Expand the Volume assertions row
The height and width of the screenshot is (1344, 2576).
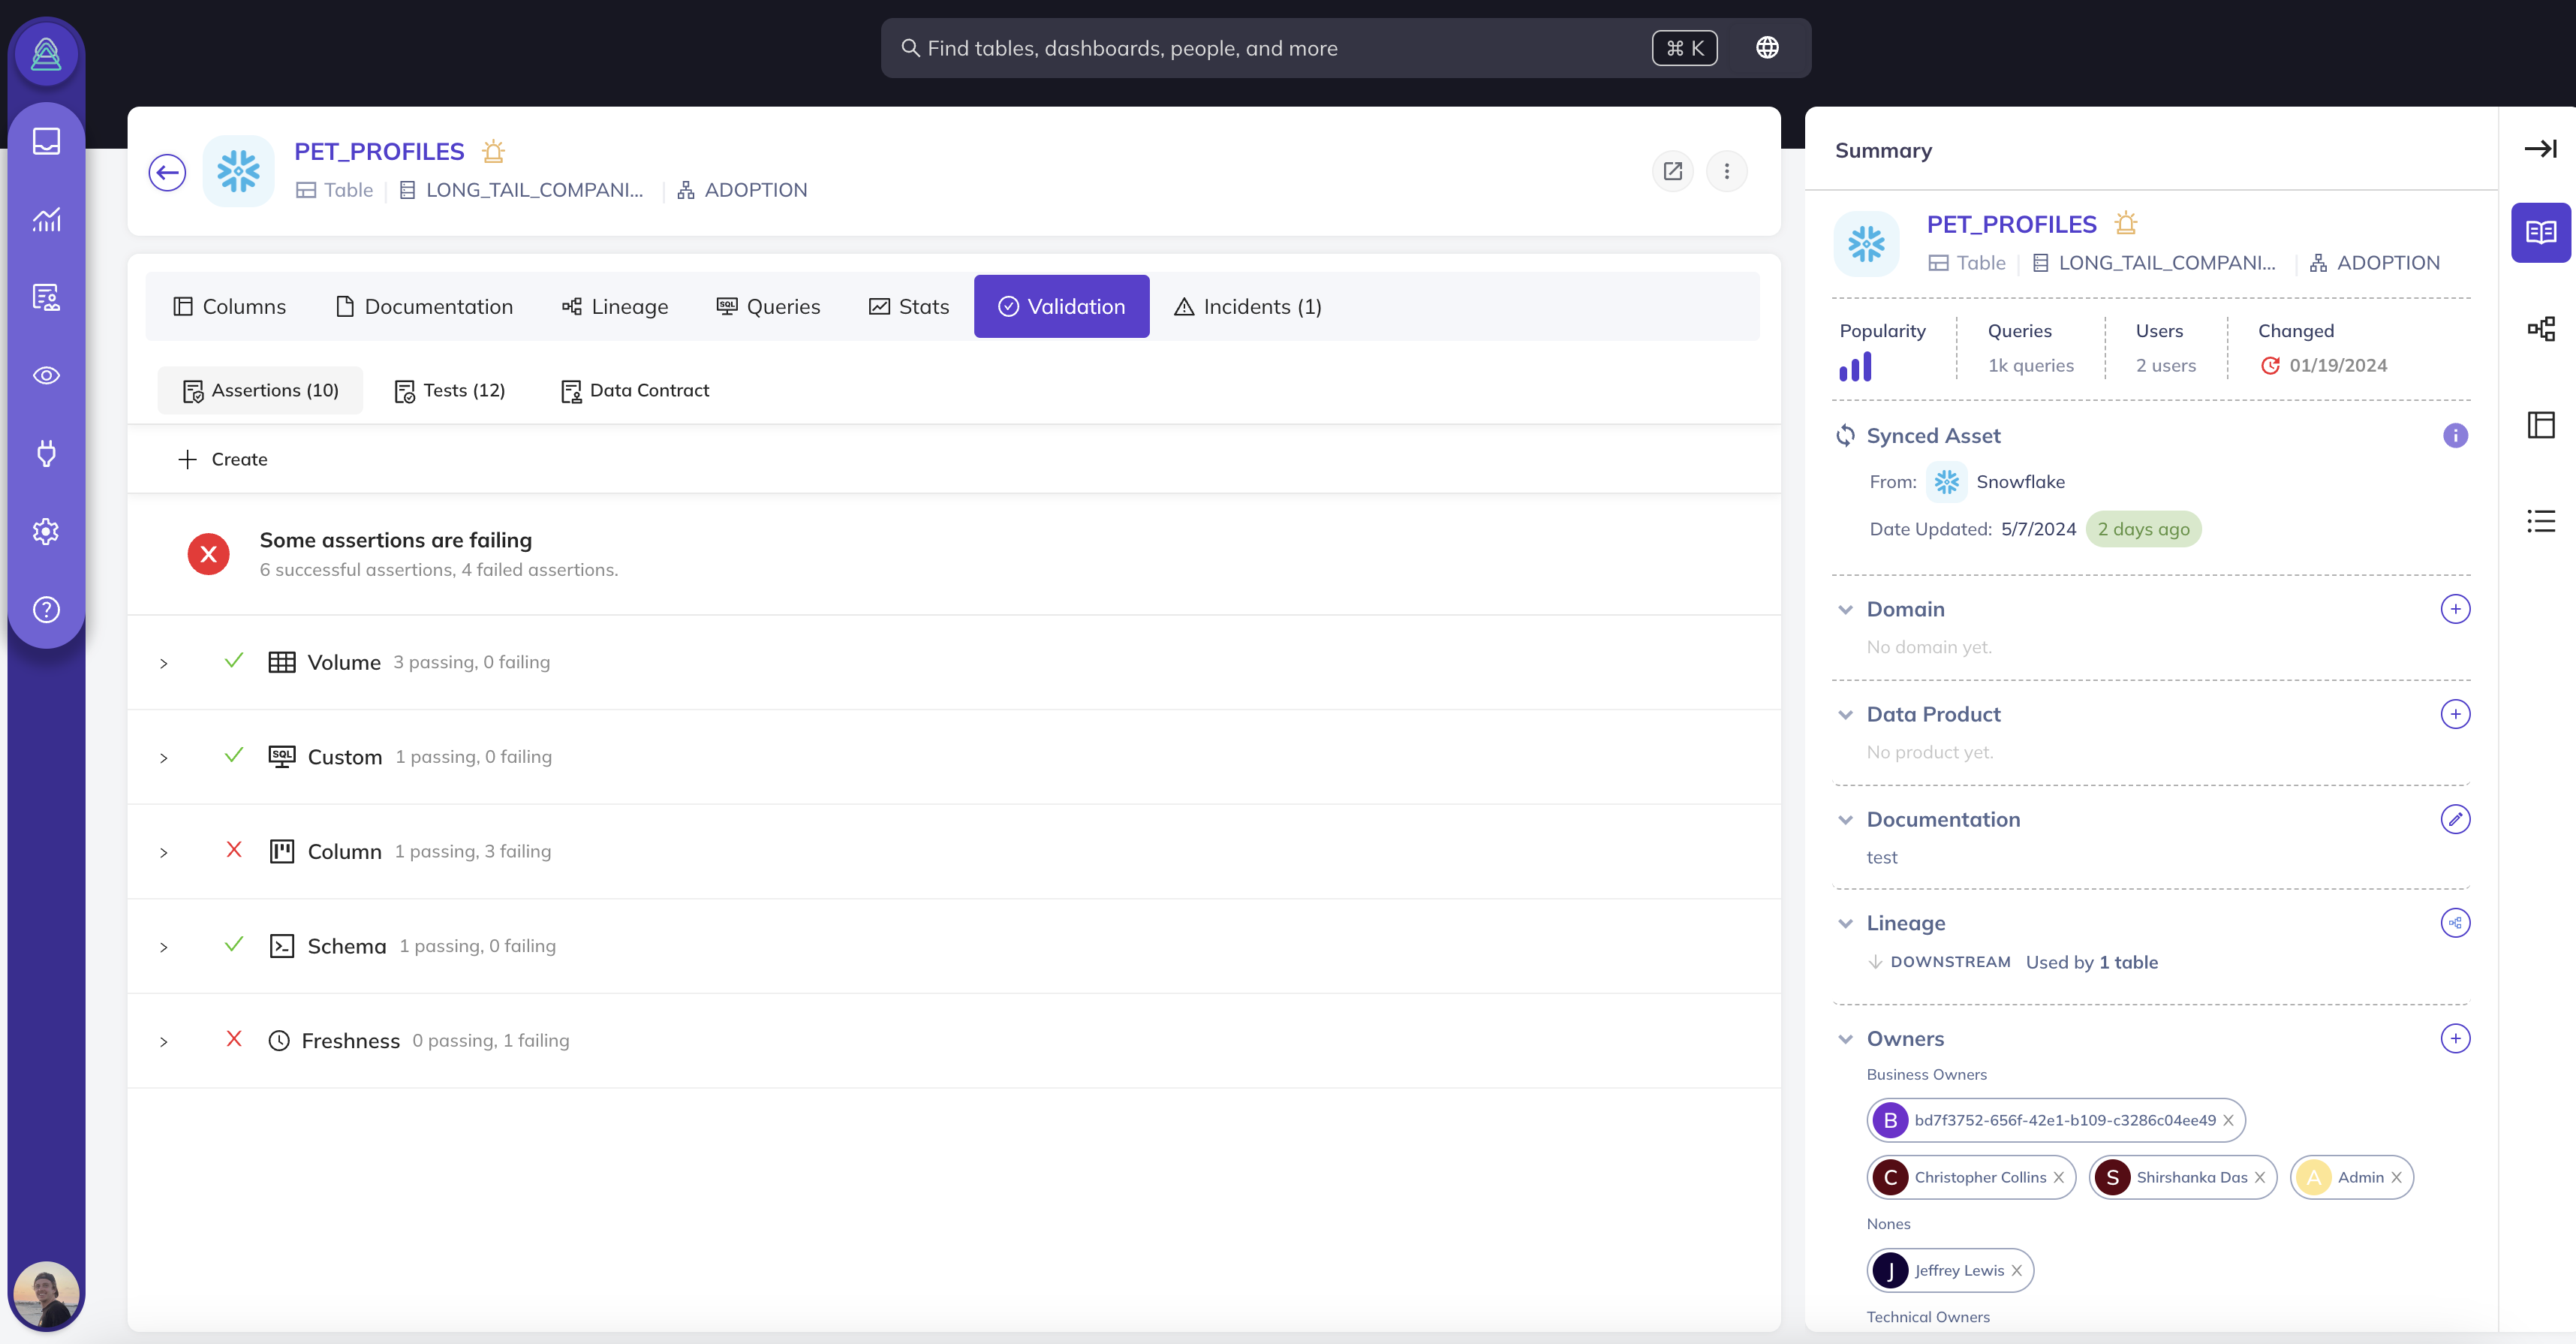pyautogui.click(x=164, y=663)
